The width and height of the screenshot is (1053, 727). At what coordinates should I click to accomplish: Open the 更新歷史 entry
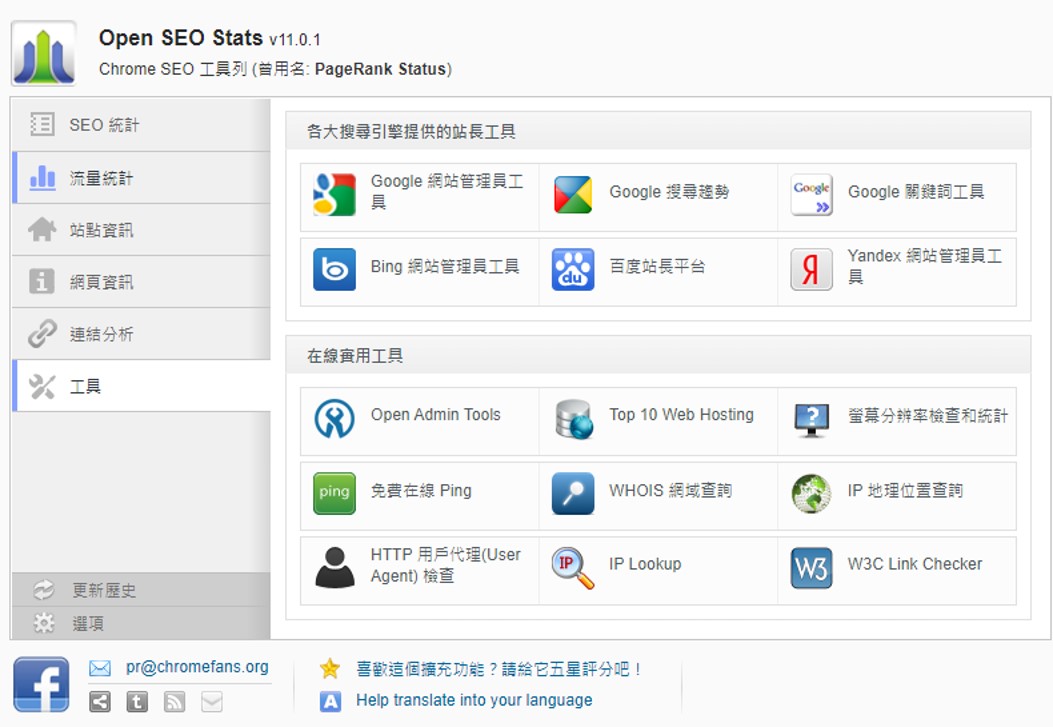141,590
